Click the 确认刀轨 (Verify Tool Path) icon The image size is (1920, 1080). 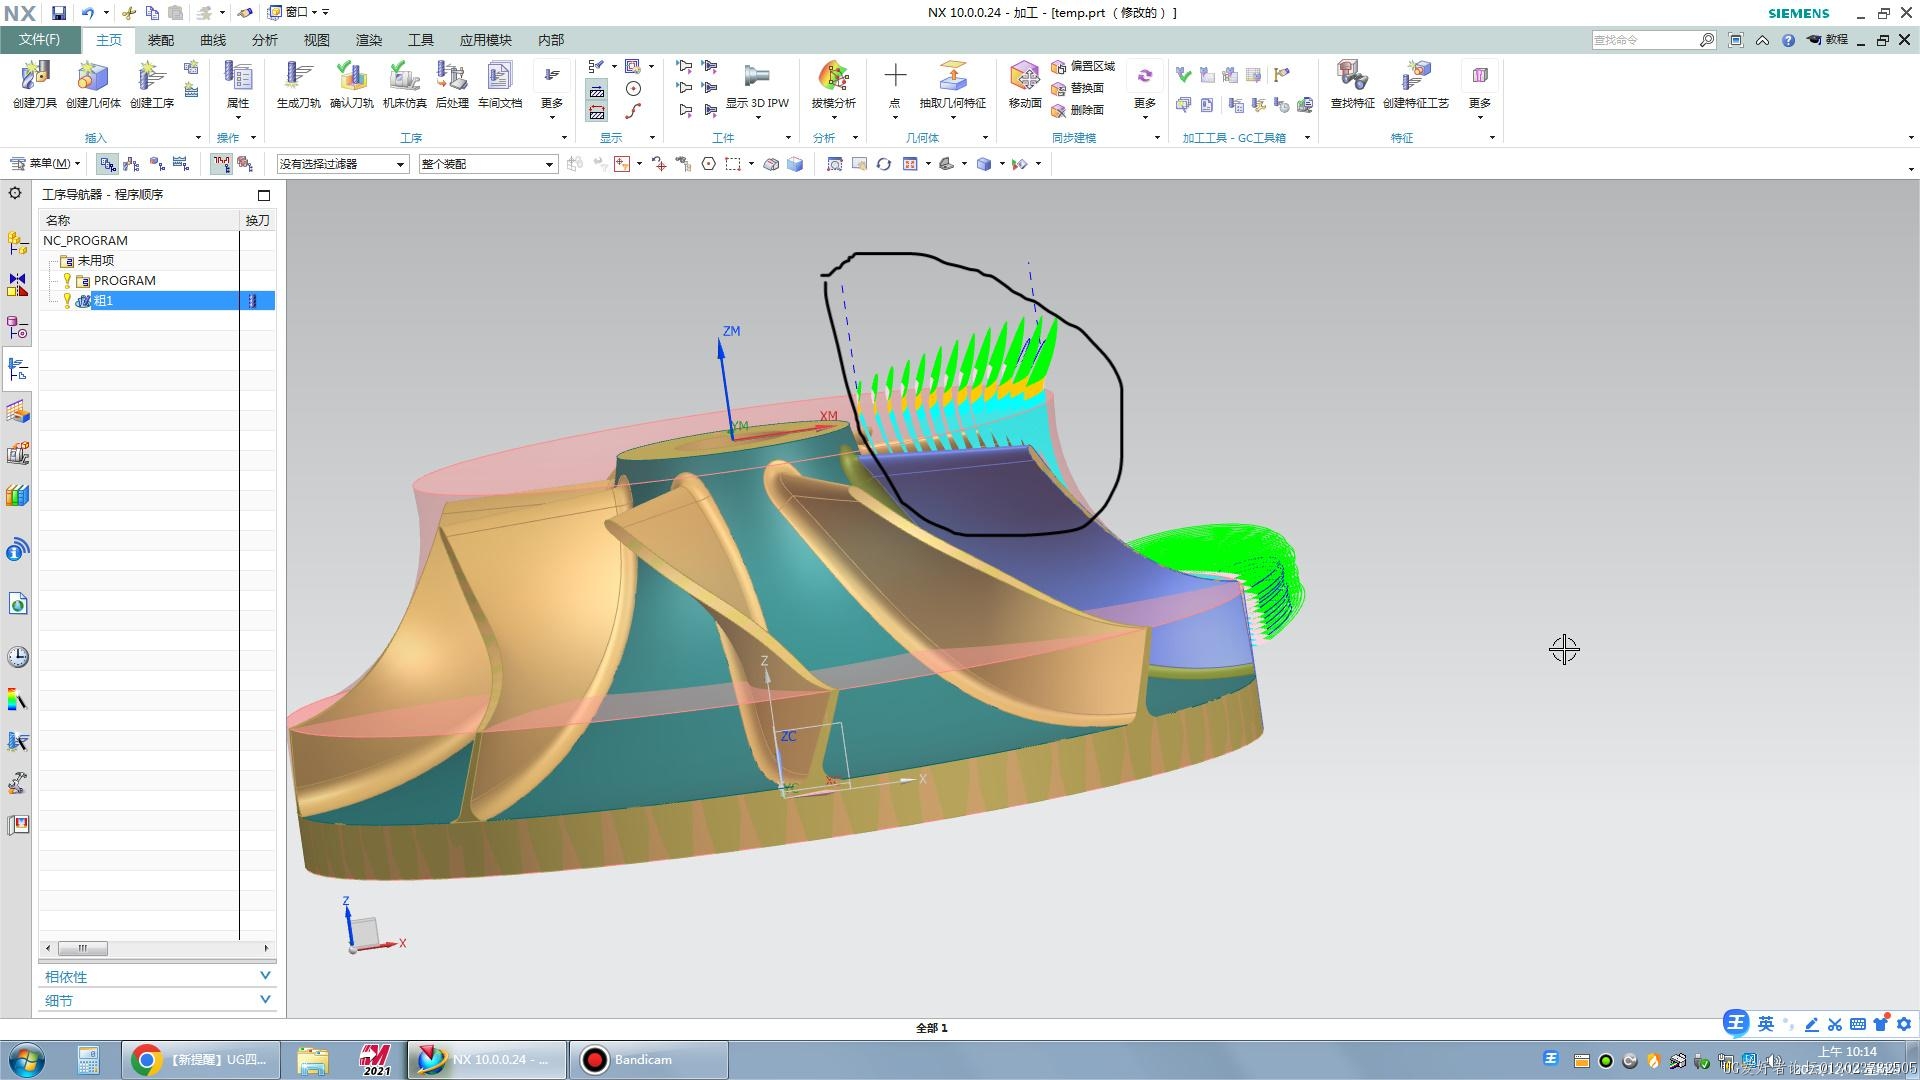[x=352, y=84]
